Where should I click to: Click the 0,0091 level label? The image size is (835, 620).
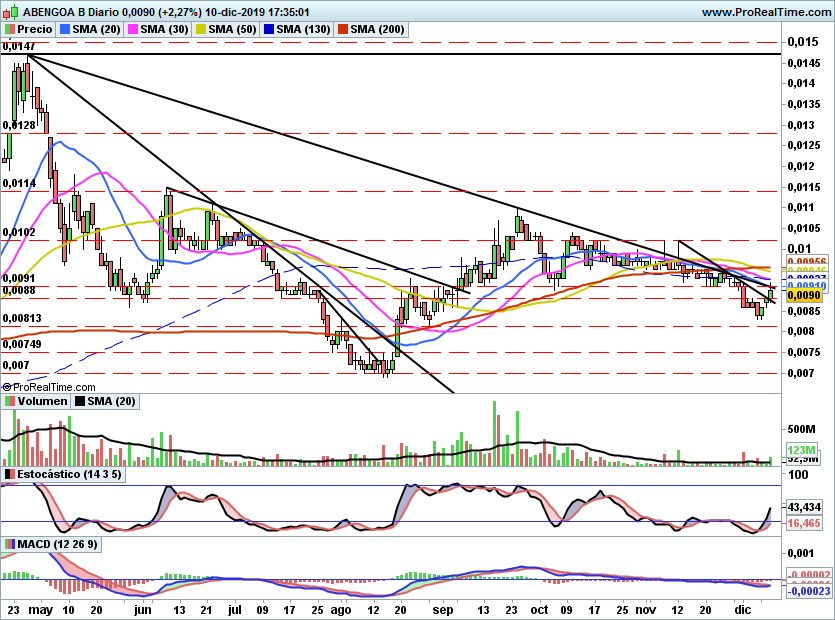coord(19,278)
